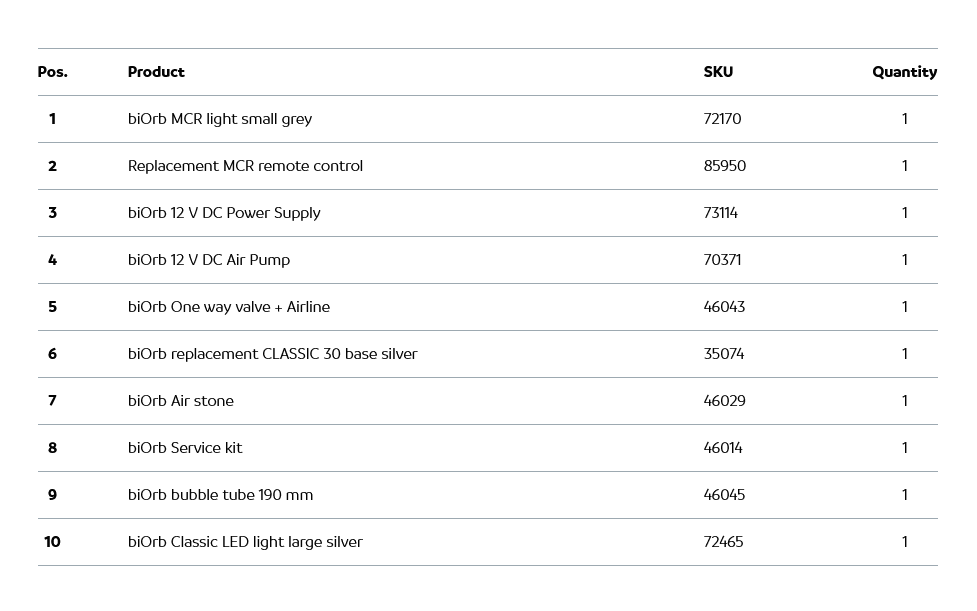Click the Pos. column header
977x611 pixels.
(x=52, y=72)
